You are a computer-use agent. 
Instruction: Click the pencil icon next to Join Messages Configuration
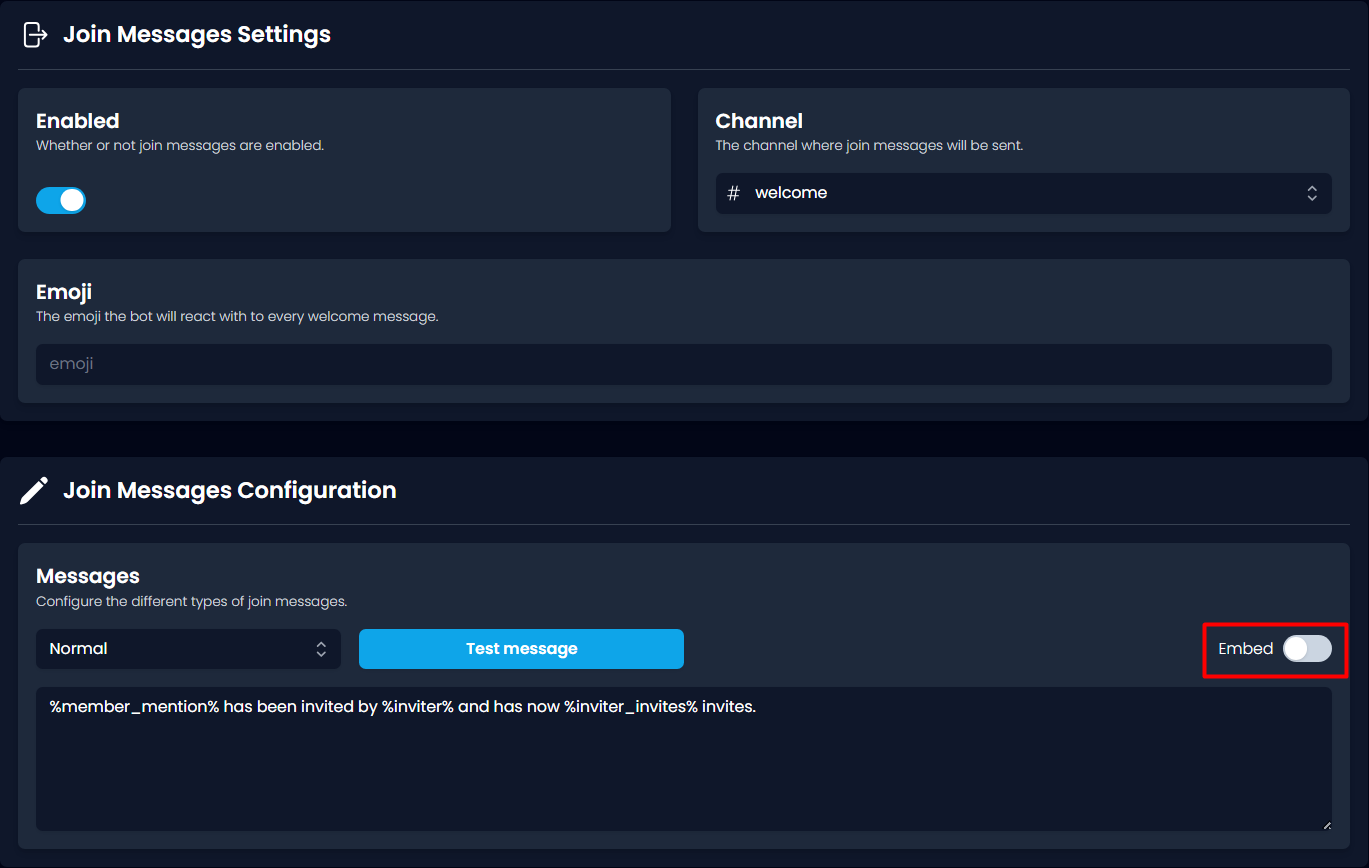(x=34, y=490)
